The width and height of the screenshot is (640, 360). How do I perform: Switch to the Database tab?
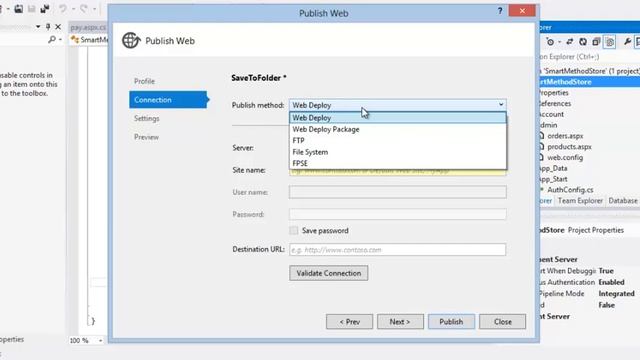[623, 201]
